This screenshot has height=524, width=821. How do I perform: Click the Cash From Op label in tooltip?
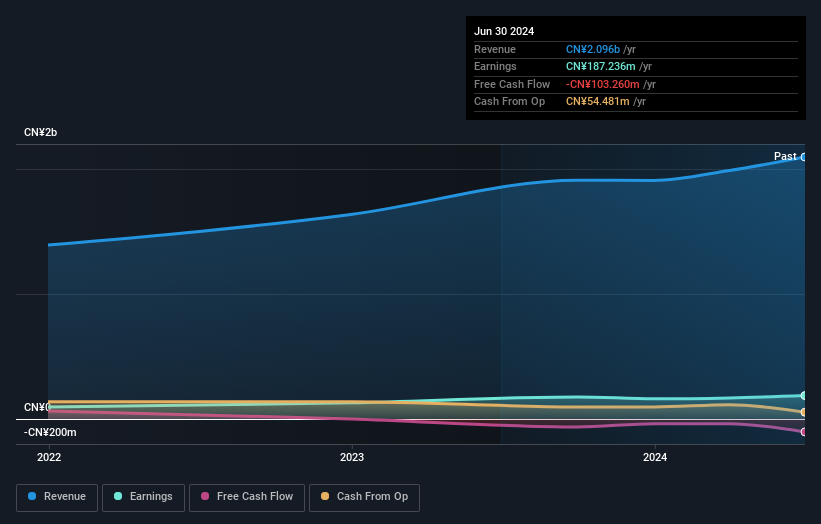click(509, 102)
